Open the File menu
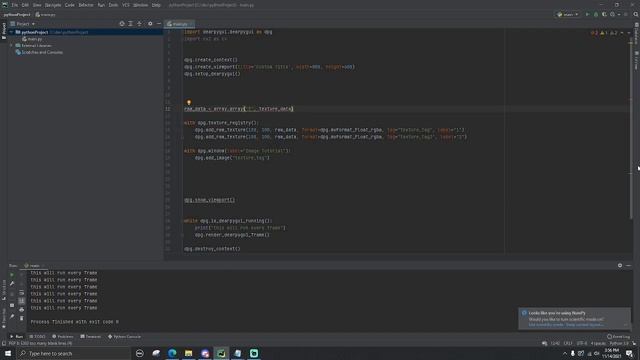 pos(15,5)
